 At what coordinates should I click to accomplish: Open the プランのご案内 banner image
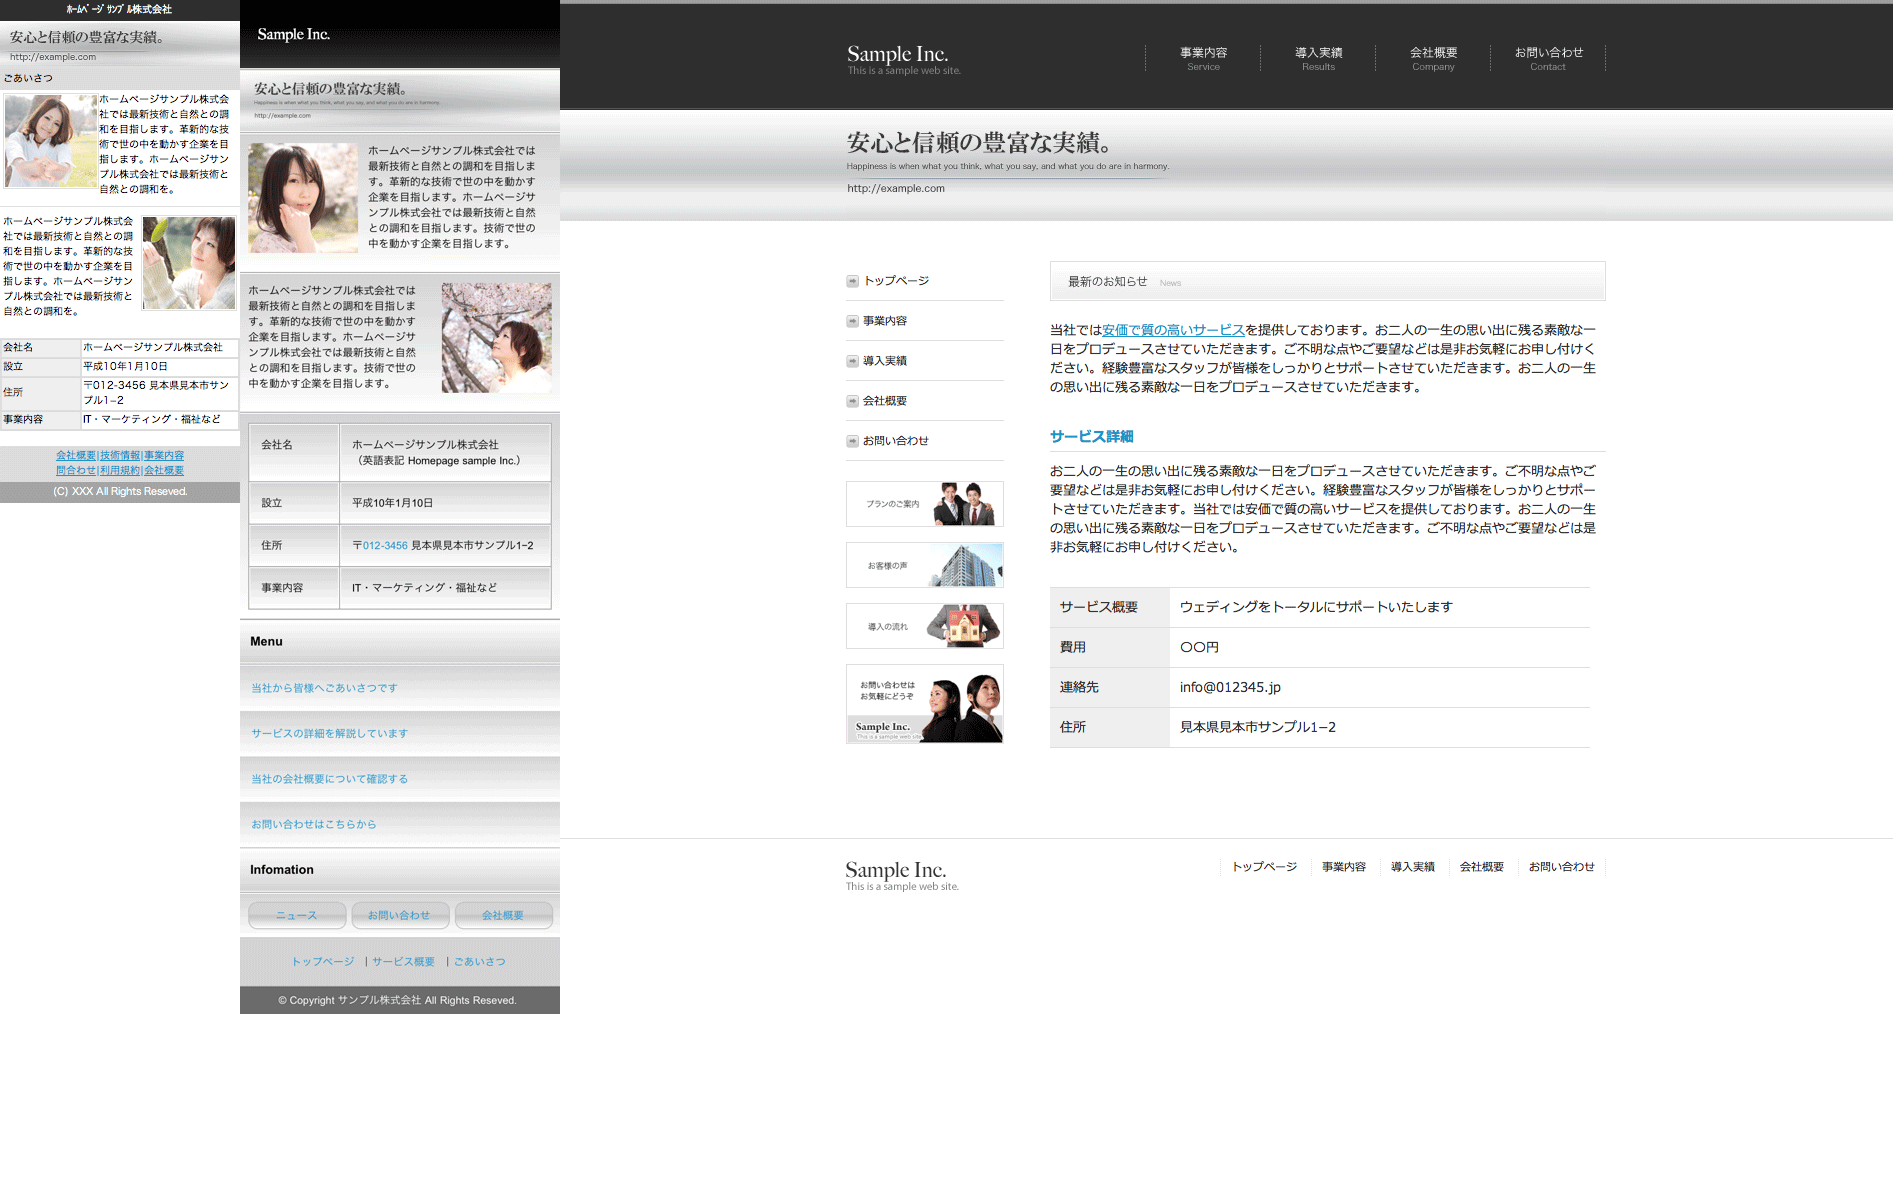pos(924,504)
